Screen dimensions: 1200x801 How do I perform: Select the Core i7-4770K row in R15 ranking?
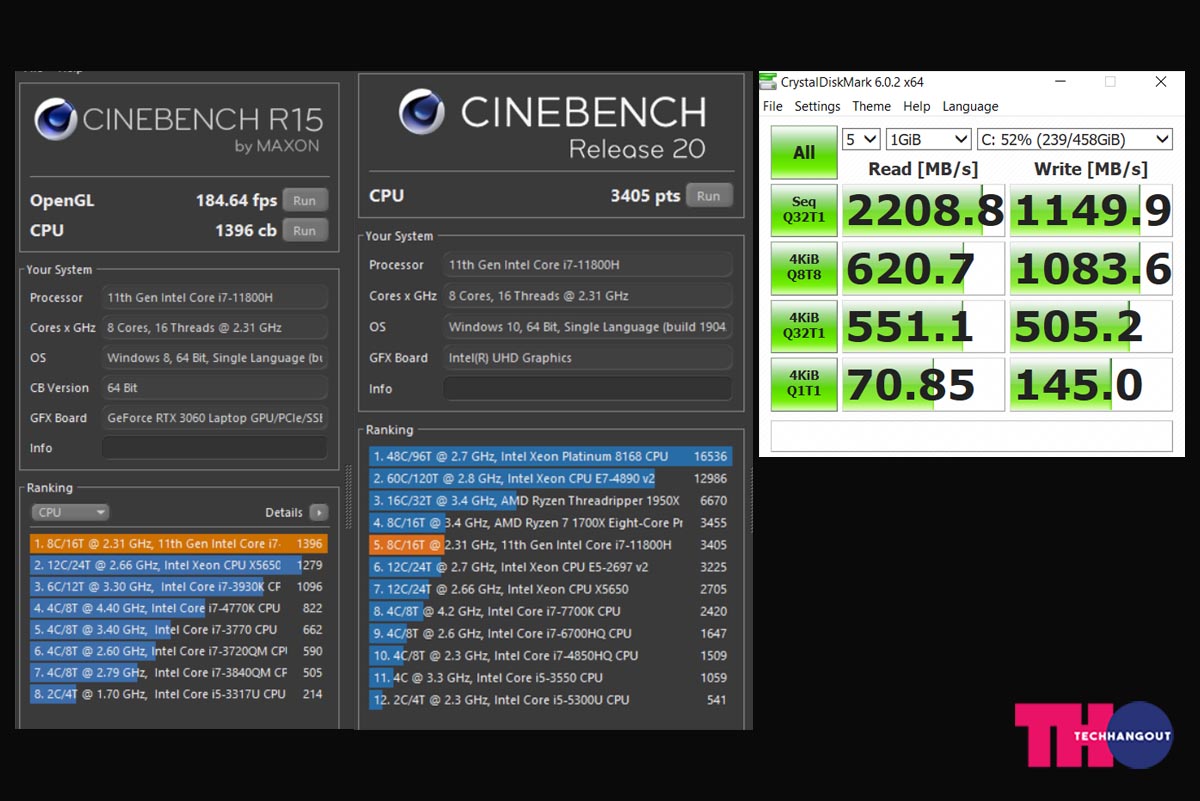pyautogui.click(x=179, y=608)
